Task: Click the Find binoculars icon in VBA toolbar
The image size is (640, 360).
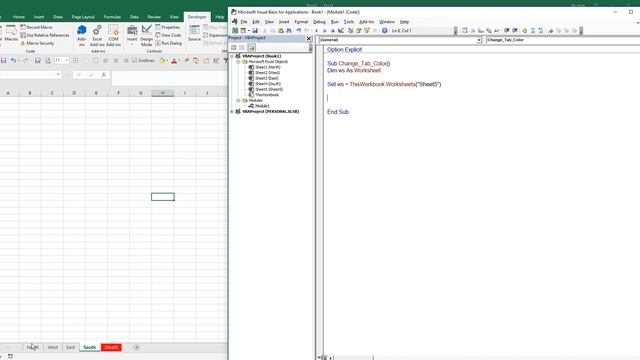Action: pyautogui.click(x=289, y=31)
